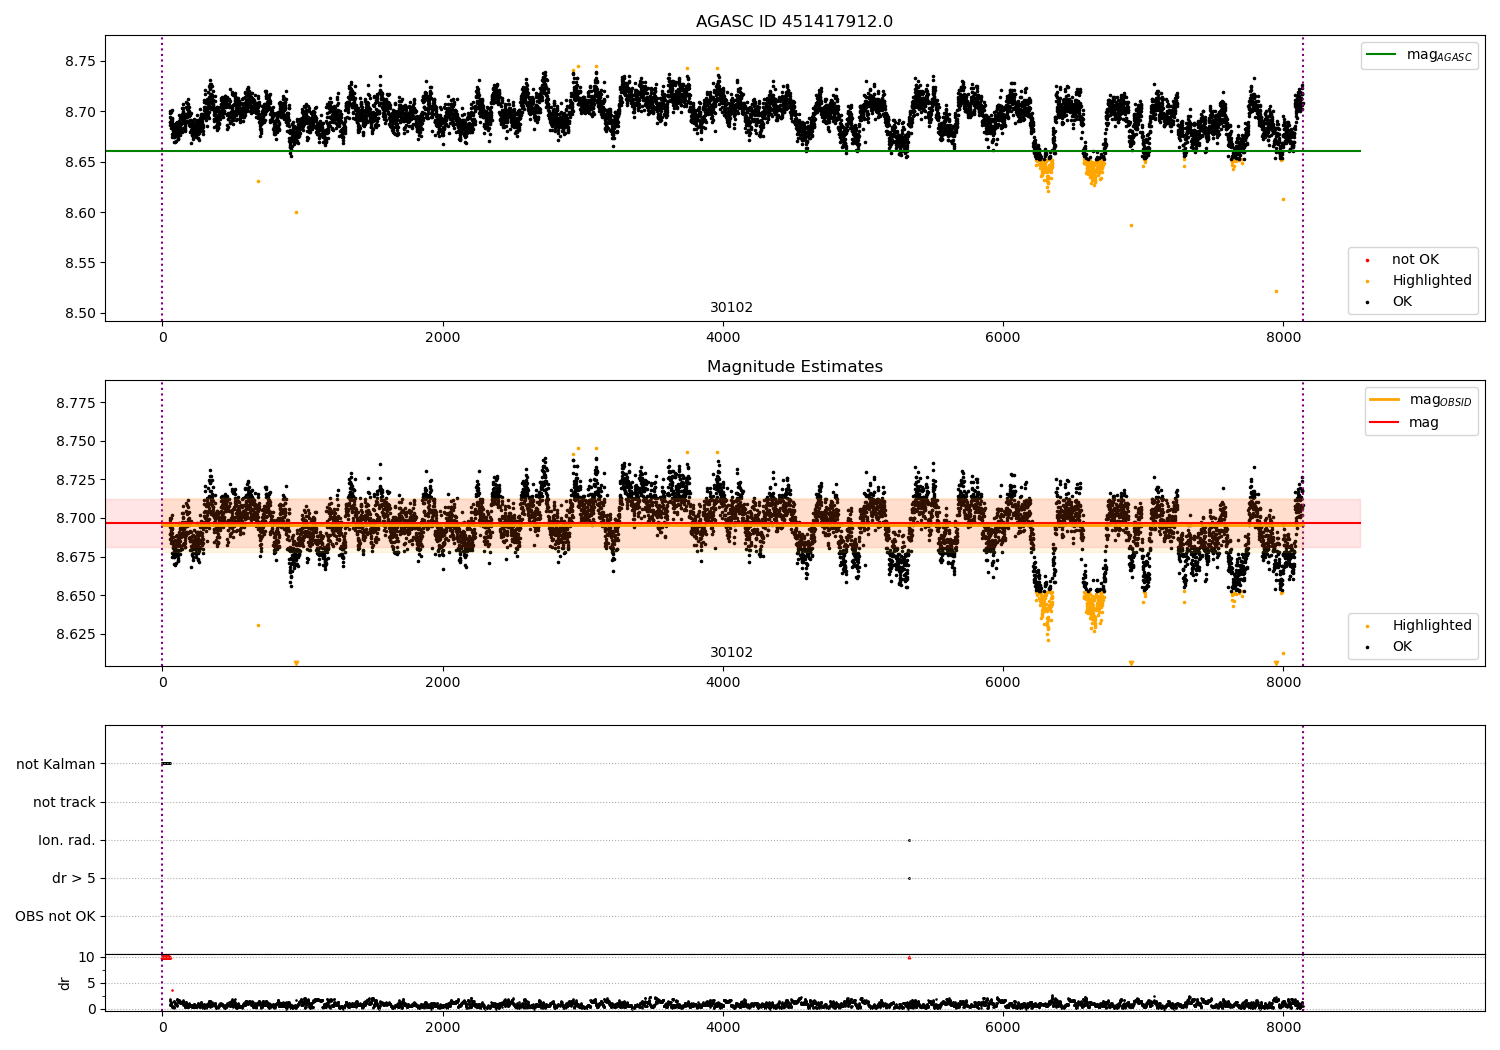The width and height of the screenshot is (1500, 1050).
Task: Click the "OBS not OK" row label
Action: (x=55, y=916)
